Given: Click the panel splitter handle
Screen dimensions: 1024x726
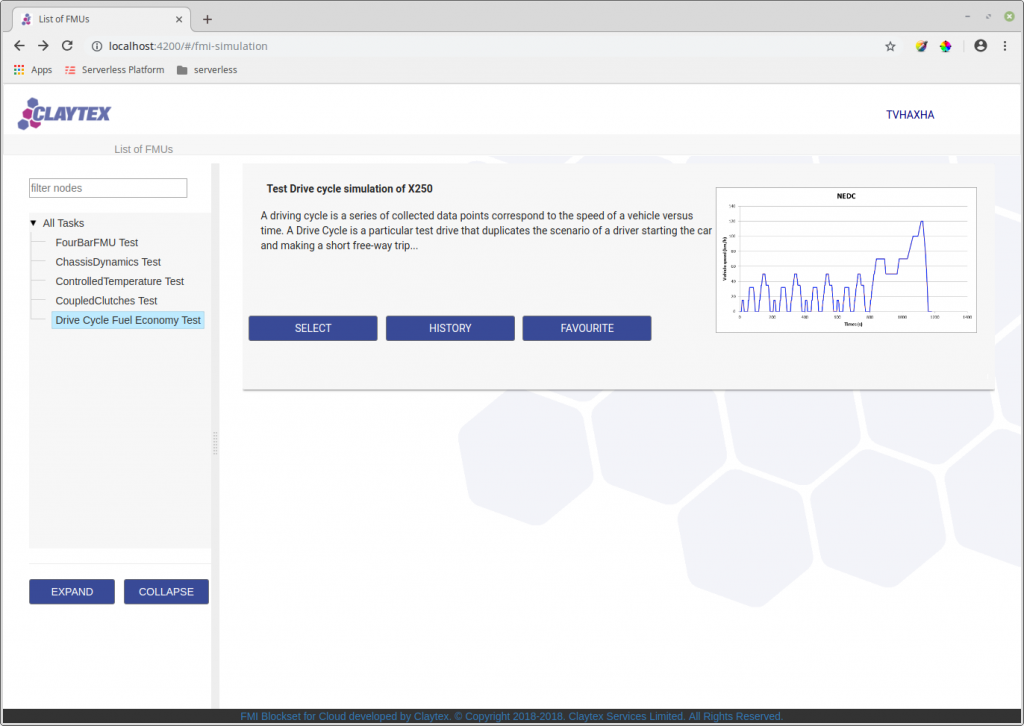Looking at the screenshot, I should 216,443.
